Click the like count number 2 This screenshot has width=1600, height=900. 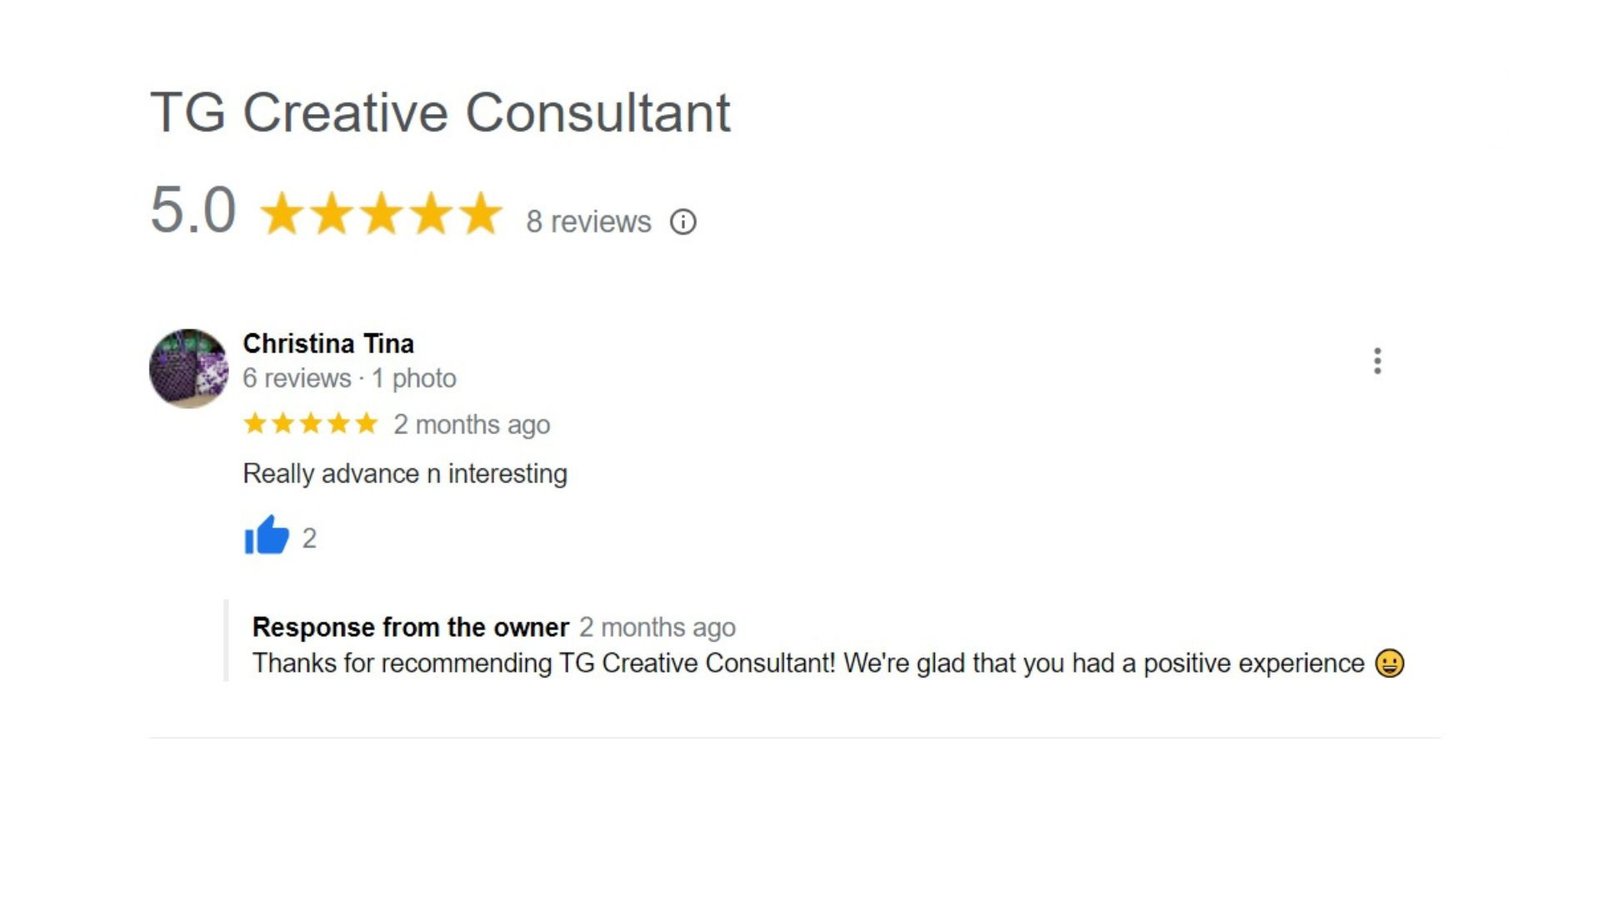point(309,539)
